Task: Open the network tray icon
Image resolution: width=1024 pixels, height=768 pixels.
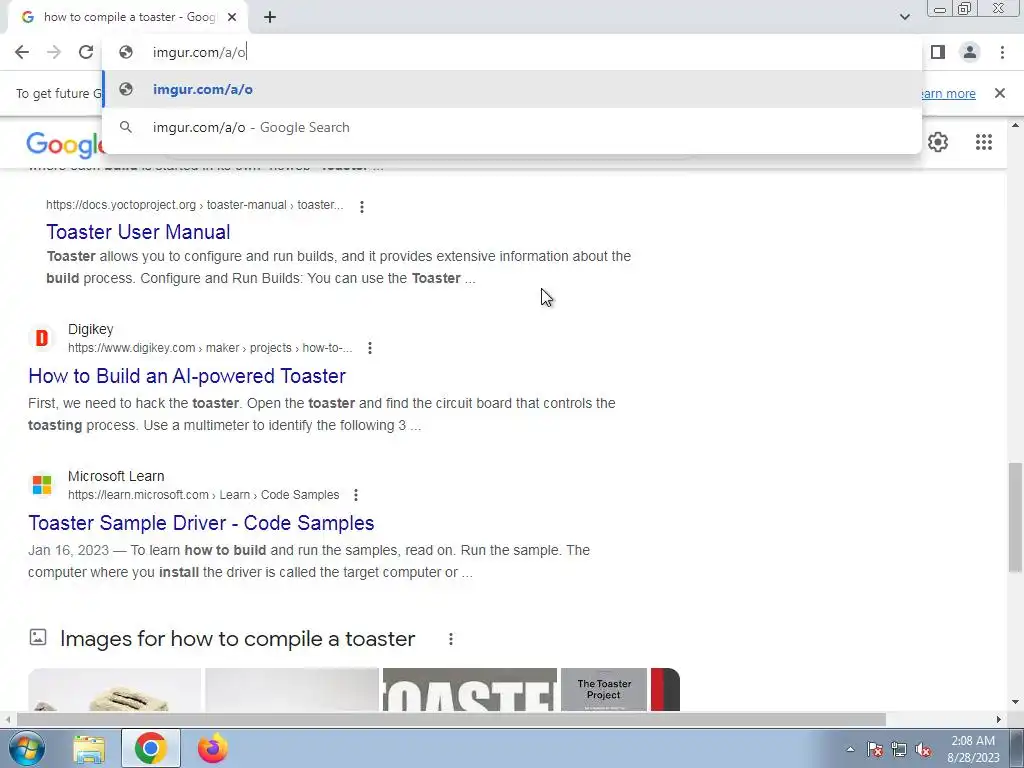Action: tap(899, 749)
